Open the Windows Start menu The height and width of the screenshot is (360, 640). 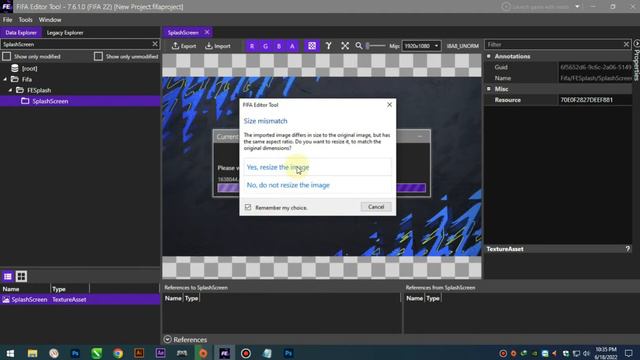[11, 353]
